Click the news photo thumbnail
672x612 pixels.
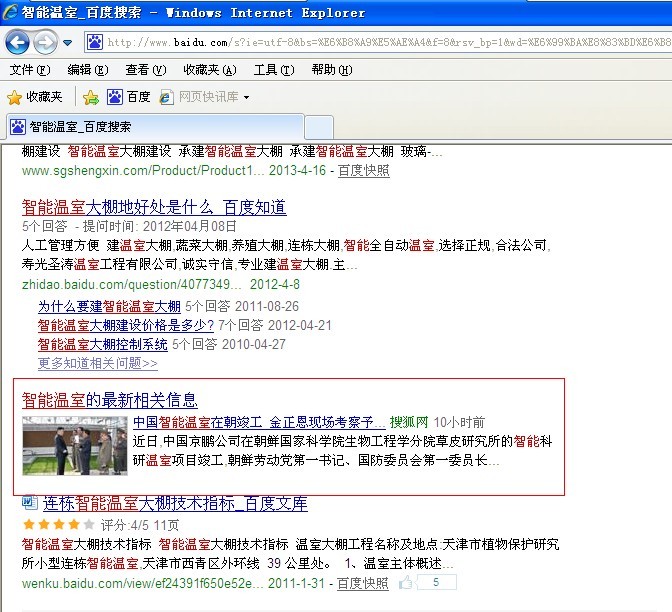point(75,446)
